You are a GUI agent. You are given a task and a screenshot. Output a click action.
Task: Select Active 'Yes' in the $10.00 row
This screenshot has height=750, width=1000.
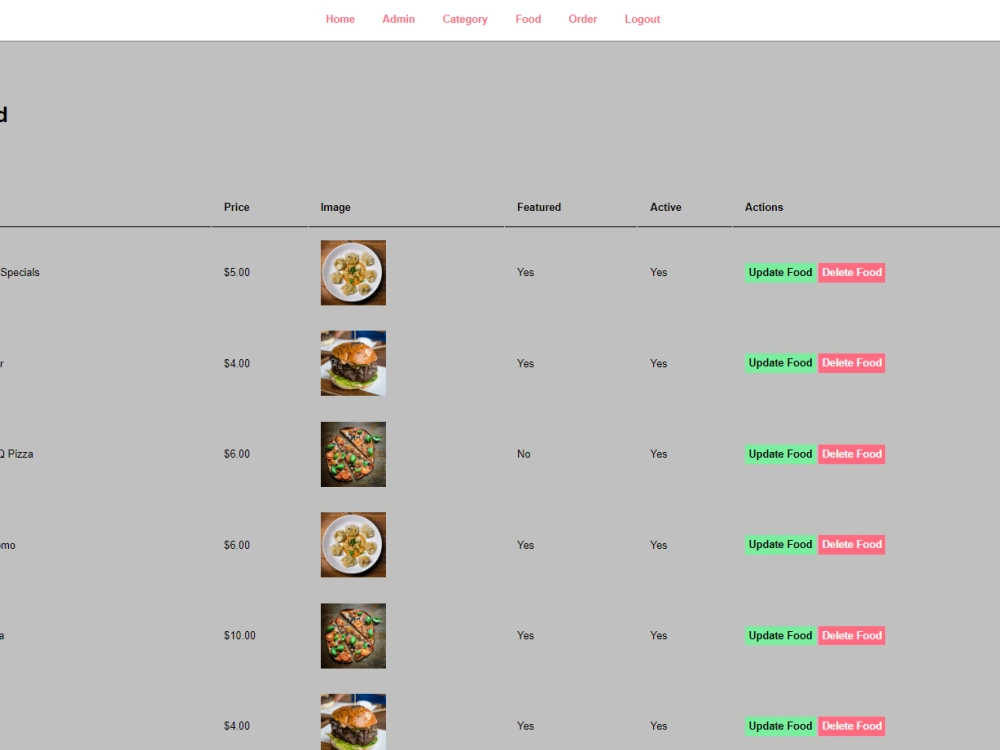(x=658, y=636)
